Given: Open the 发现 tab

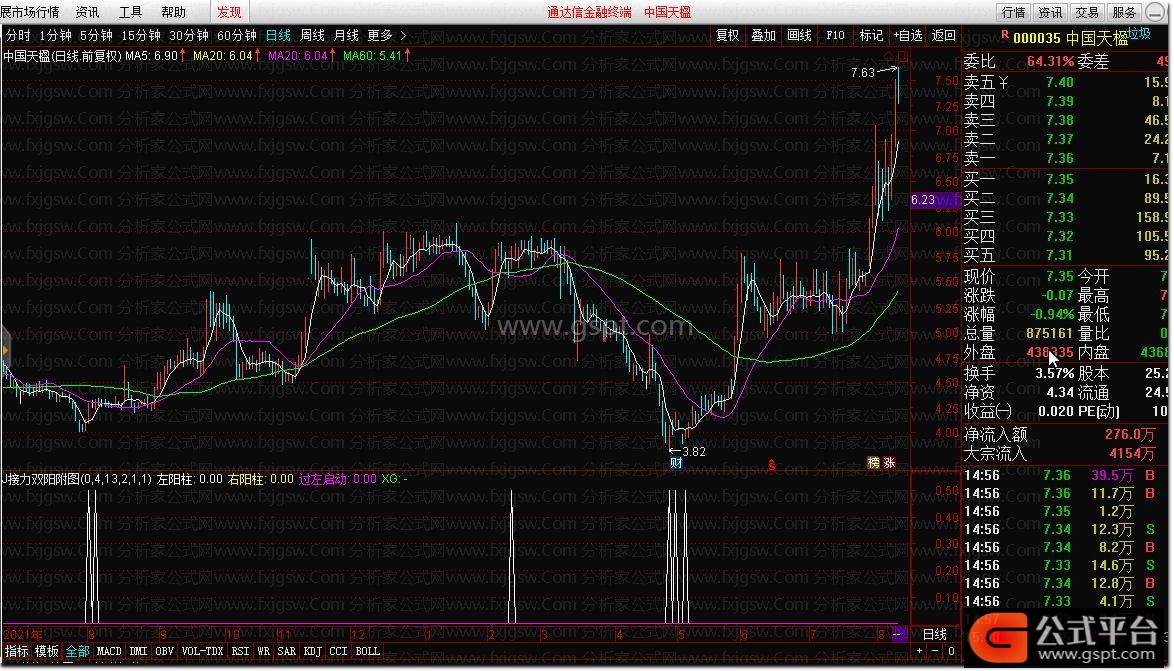Looking at the screenshot, I should point(229,12).
